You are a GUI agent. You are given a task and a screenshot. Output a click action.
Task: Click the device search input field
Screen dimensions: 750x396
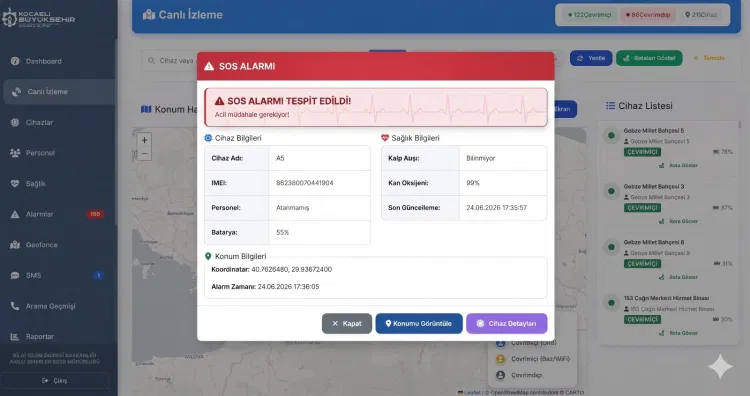[x=169, y=61]
